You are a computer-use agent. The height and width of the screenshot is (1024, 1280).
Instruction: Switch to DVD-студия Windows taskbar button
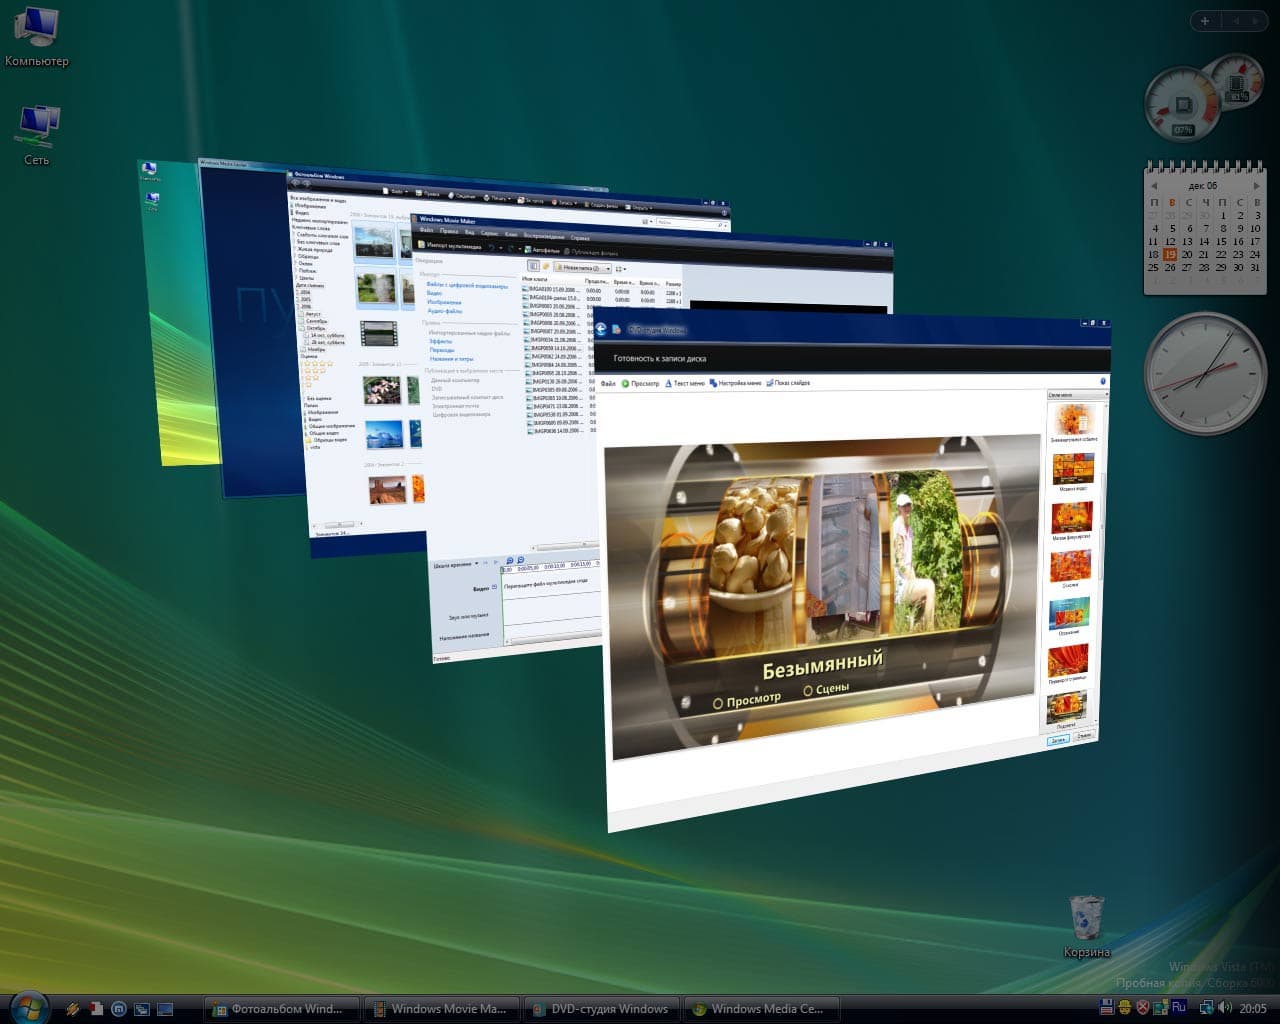(x=601, y=1009)
